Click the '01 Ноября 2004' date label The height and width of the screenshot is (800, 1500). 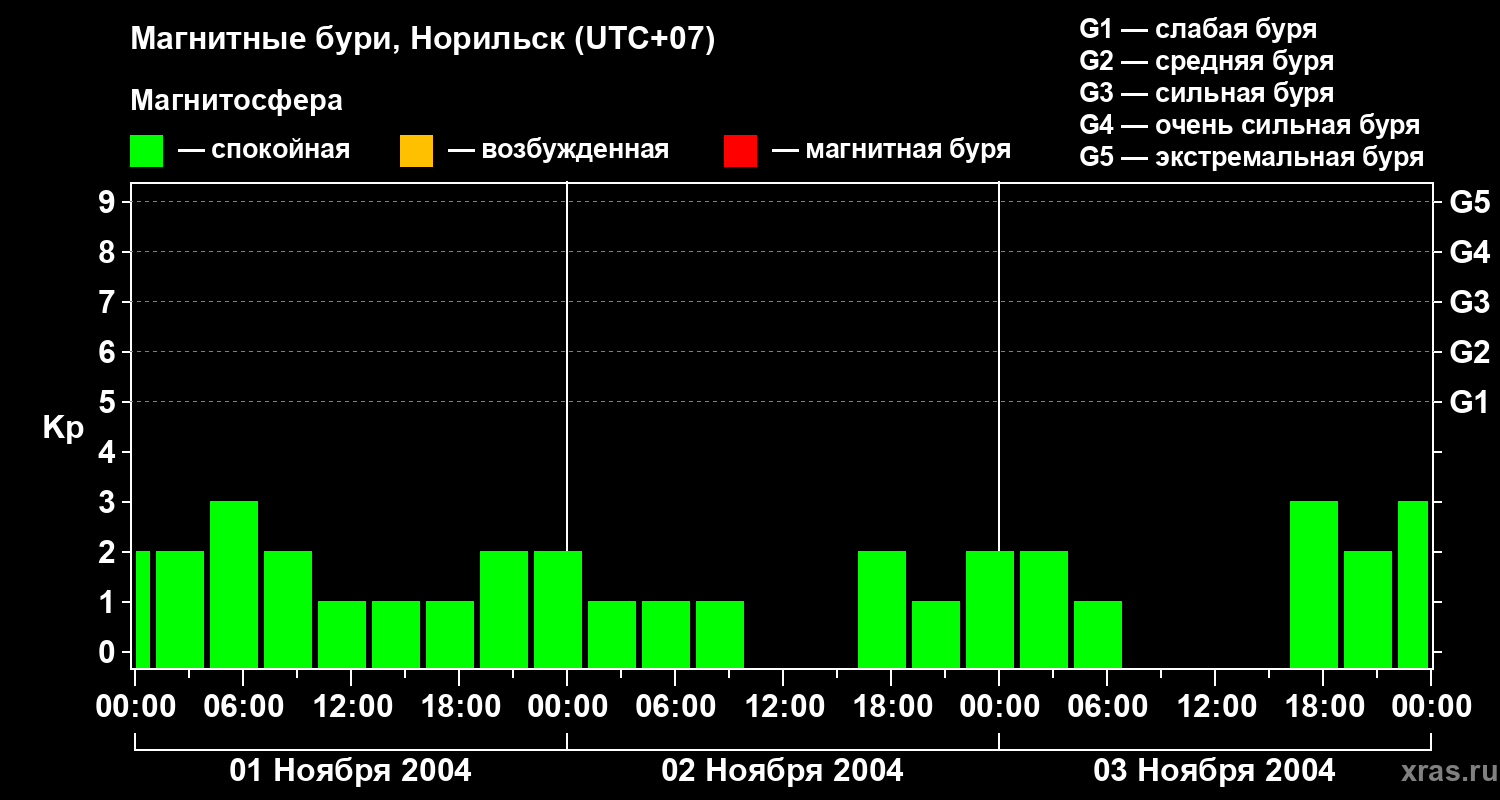[350, 771]
